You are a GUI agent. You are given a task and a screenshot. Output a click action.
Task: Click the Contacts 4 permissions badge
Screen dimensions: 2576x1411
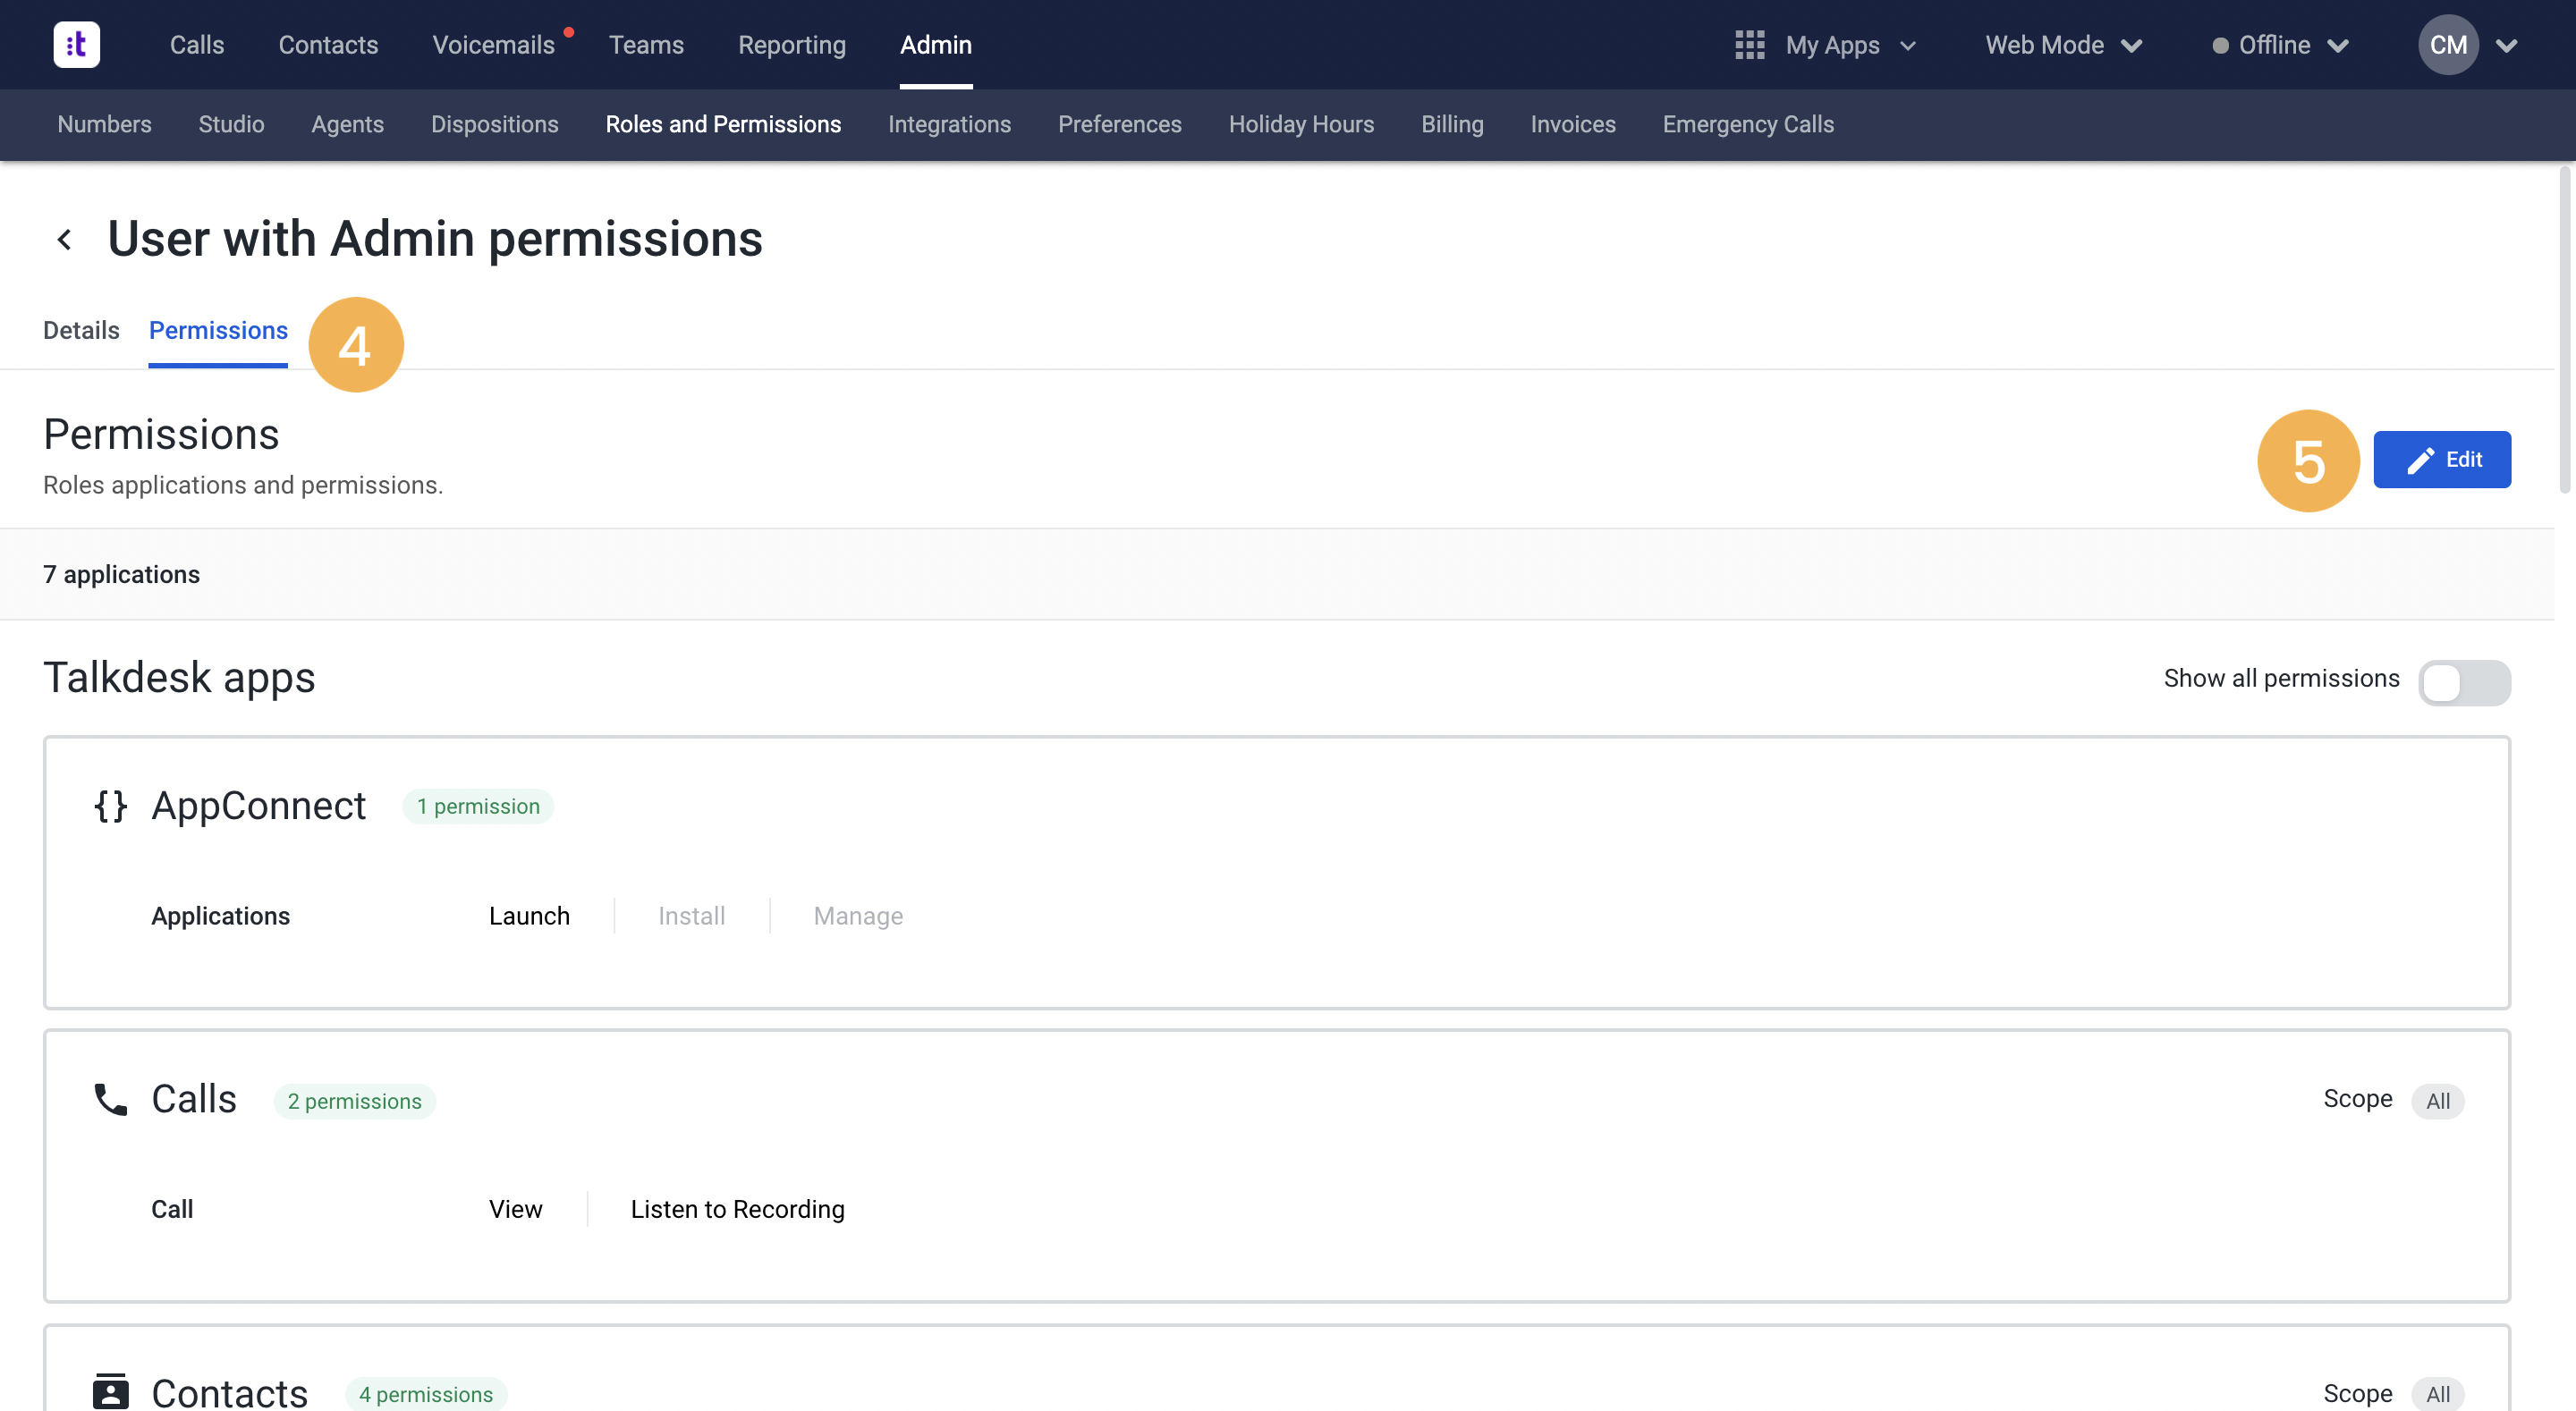tap(426, 1394)
